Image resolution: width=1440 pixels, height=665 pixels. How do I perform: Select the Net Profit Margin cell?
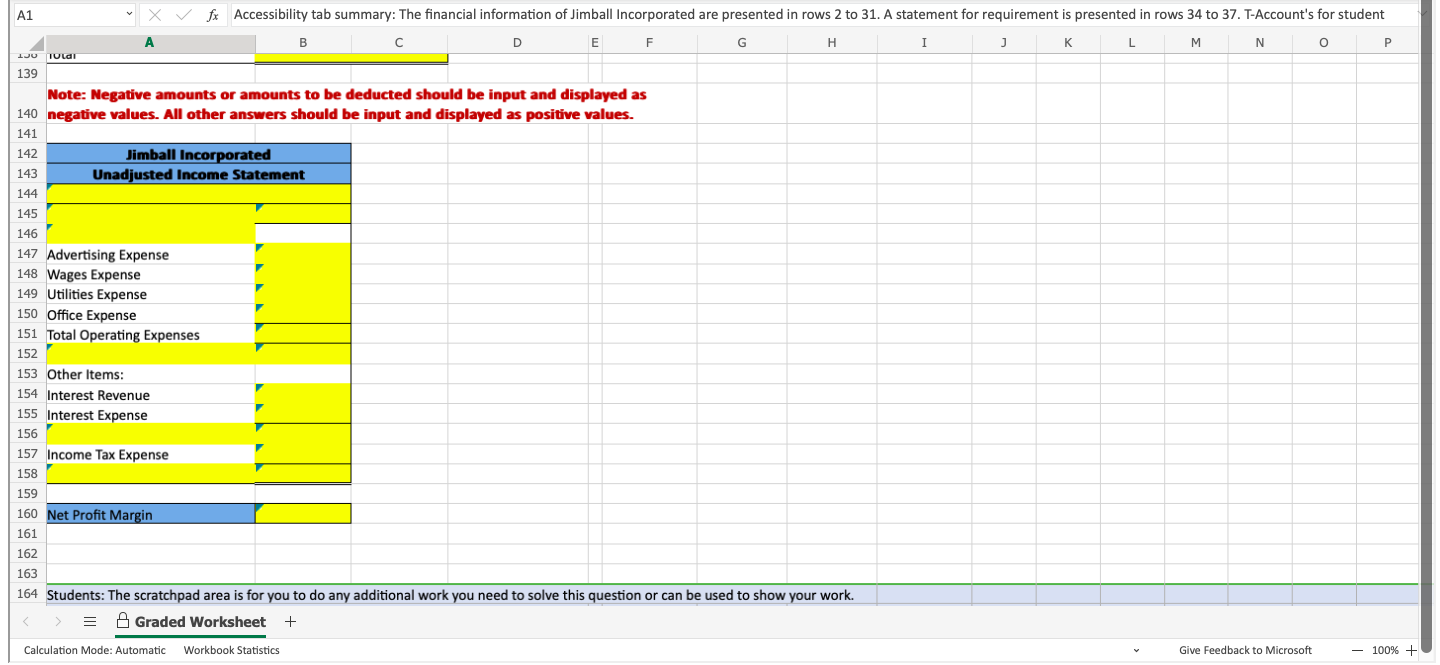point(150,513)
